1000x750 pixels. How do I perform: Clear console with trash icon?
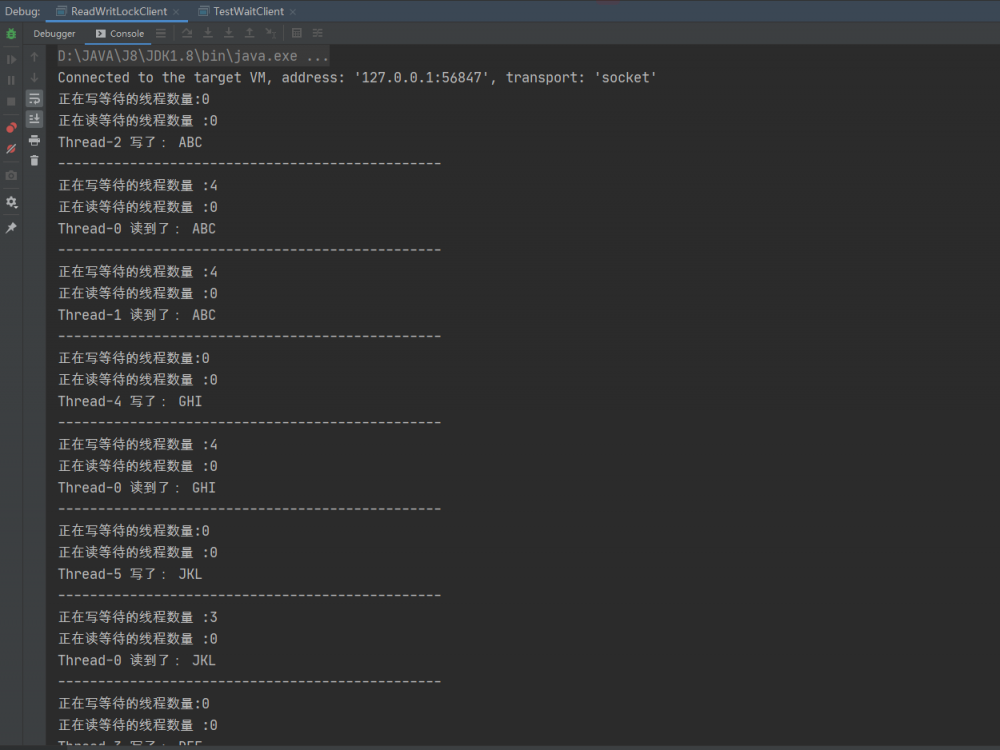pyautogui.click(x=34, y=161)
